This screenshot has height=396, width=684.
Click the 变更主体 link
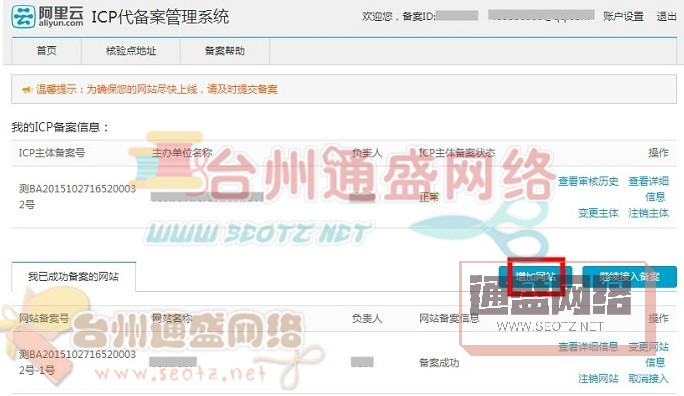point(598,213)
